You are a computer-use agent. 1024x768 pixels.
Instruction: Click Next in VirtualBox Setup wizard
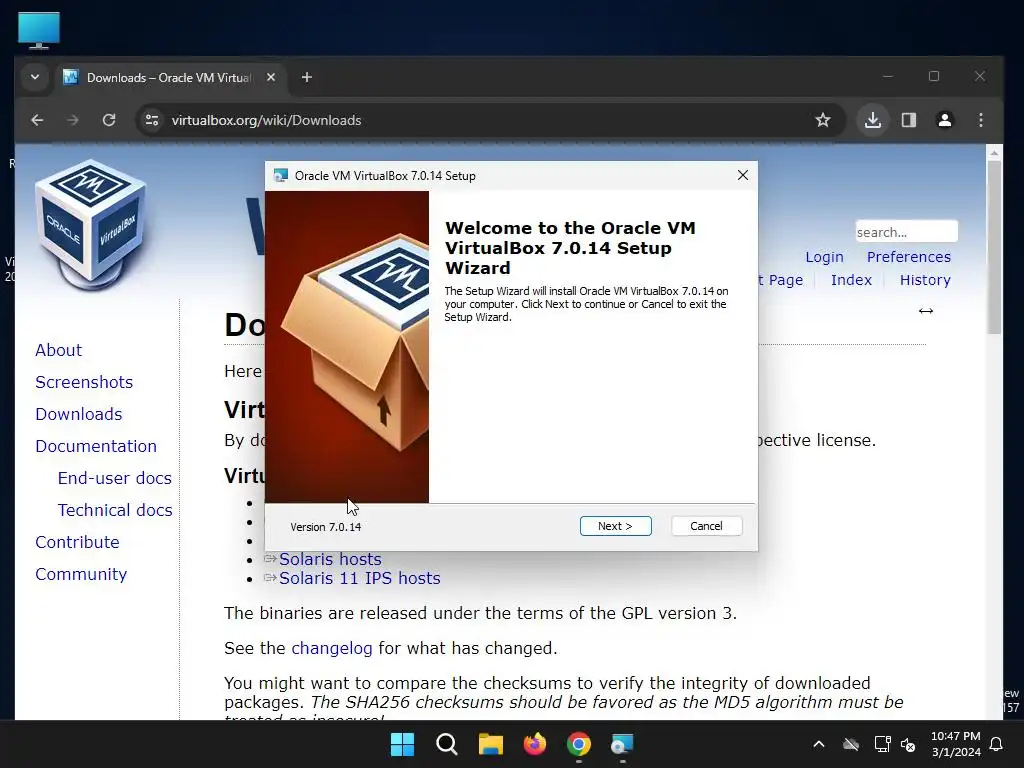click(615, 526)
